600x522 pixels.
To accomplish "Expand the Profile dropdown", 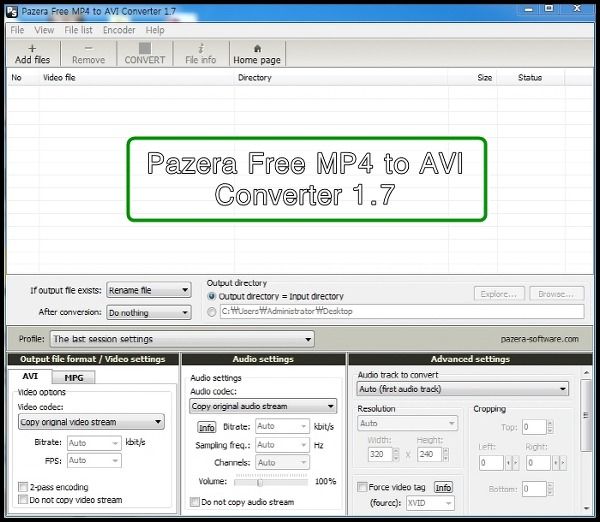I will click(x=182, y=339).
